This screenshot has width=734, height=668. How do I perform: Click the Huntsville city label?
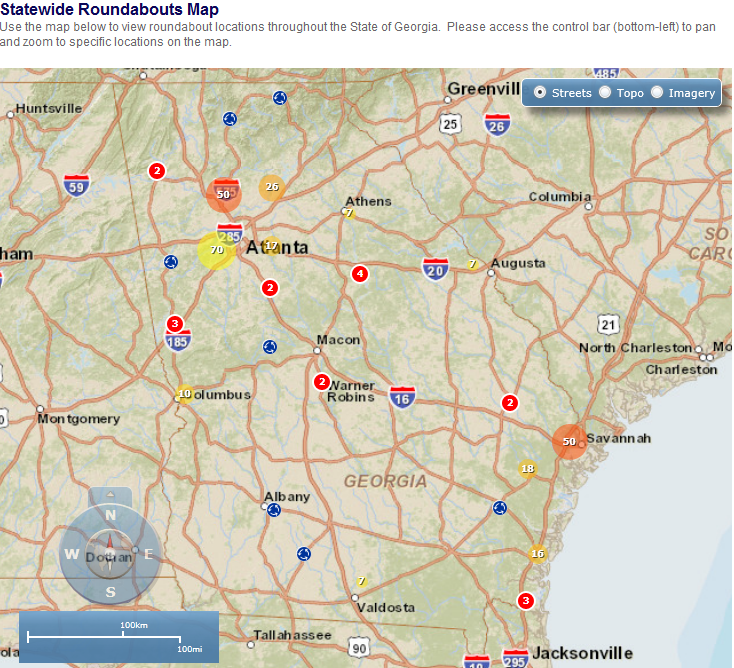(x=49, y=108)
